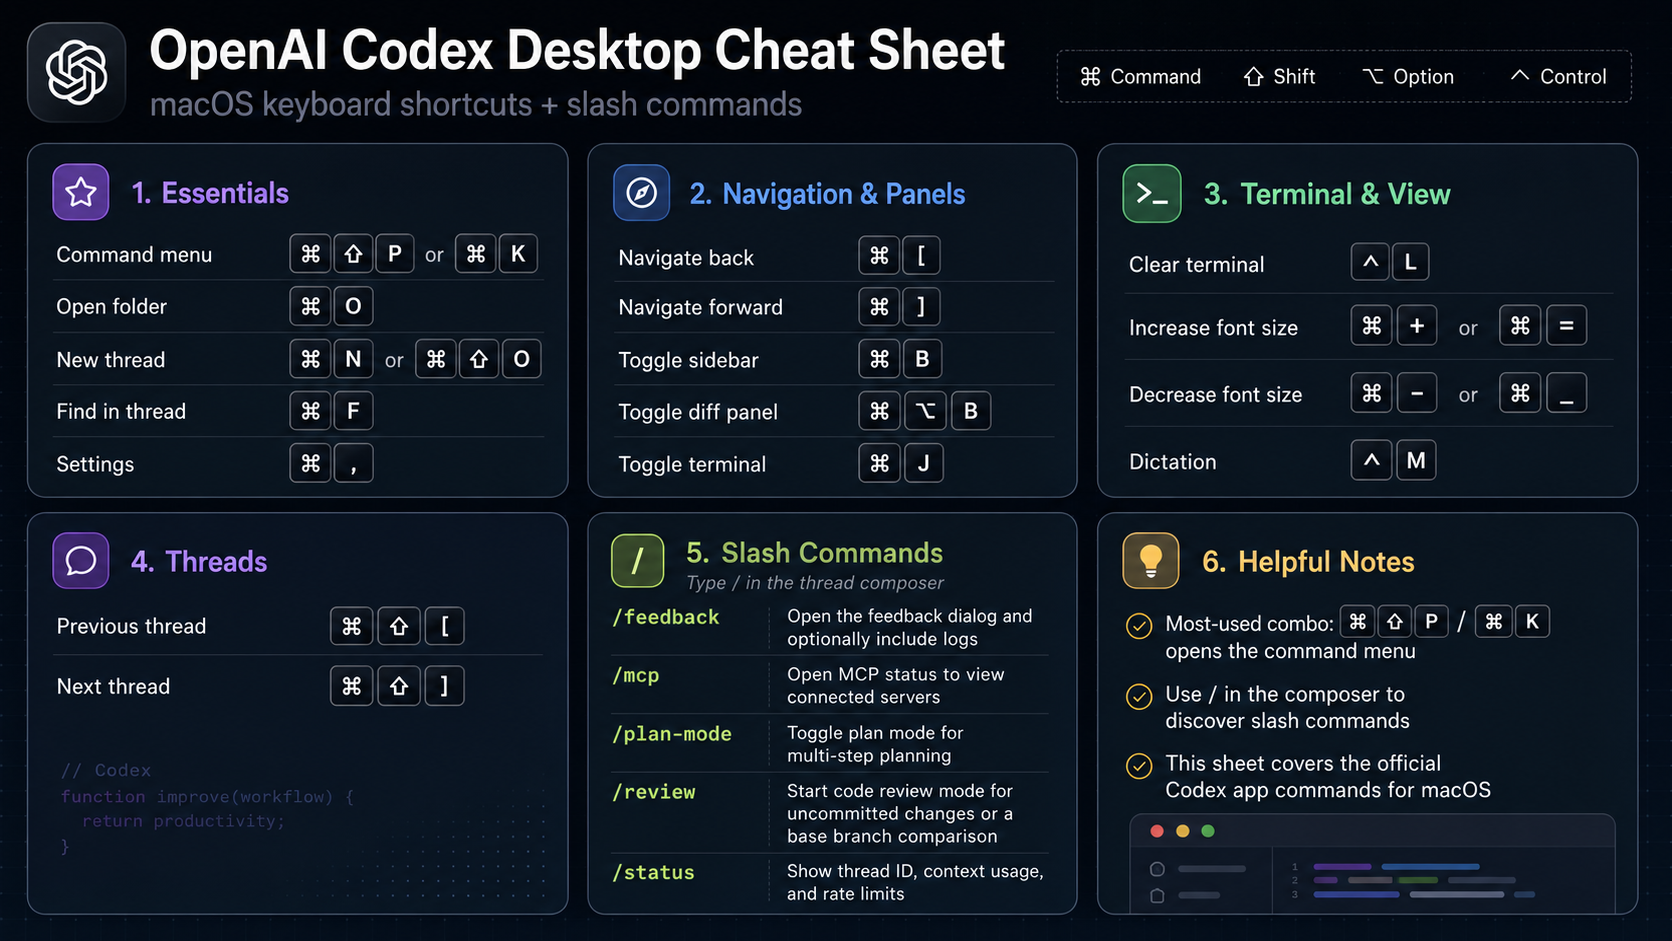The height and width of the screenshot is (941, 1672).
Task: Click the /status slash command
Action: coord(653,872)
